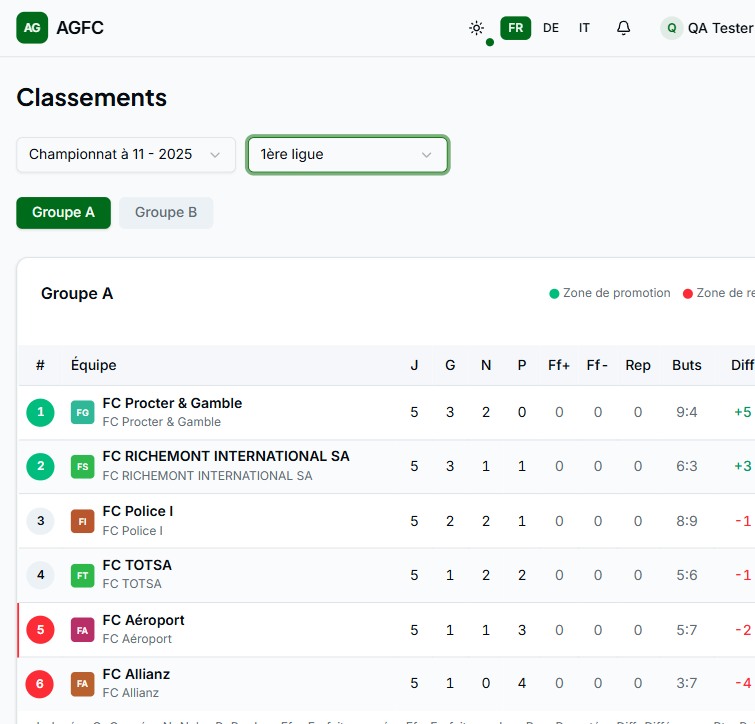The width and height of the screenshot is (755, 724).
Task: Click the Ff+ column header
Action: point(559,365)
